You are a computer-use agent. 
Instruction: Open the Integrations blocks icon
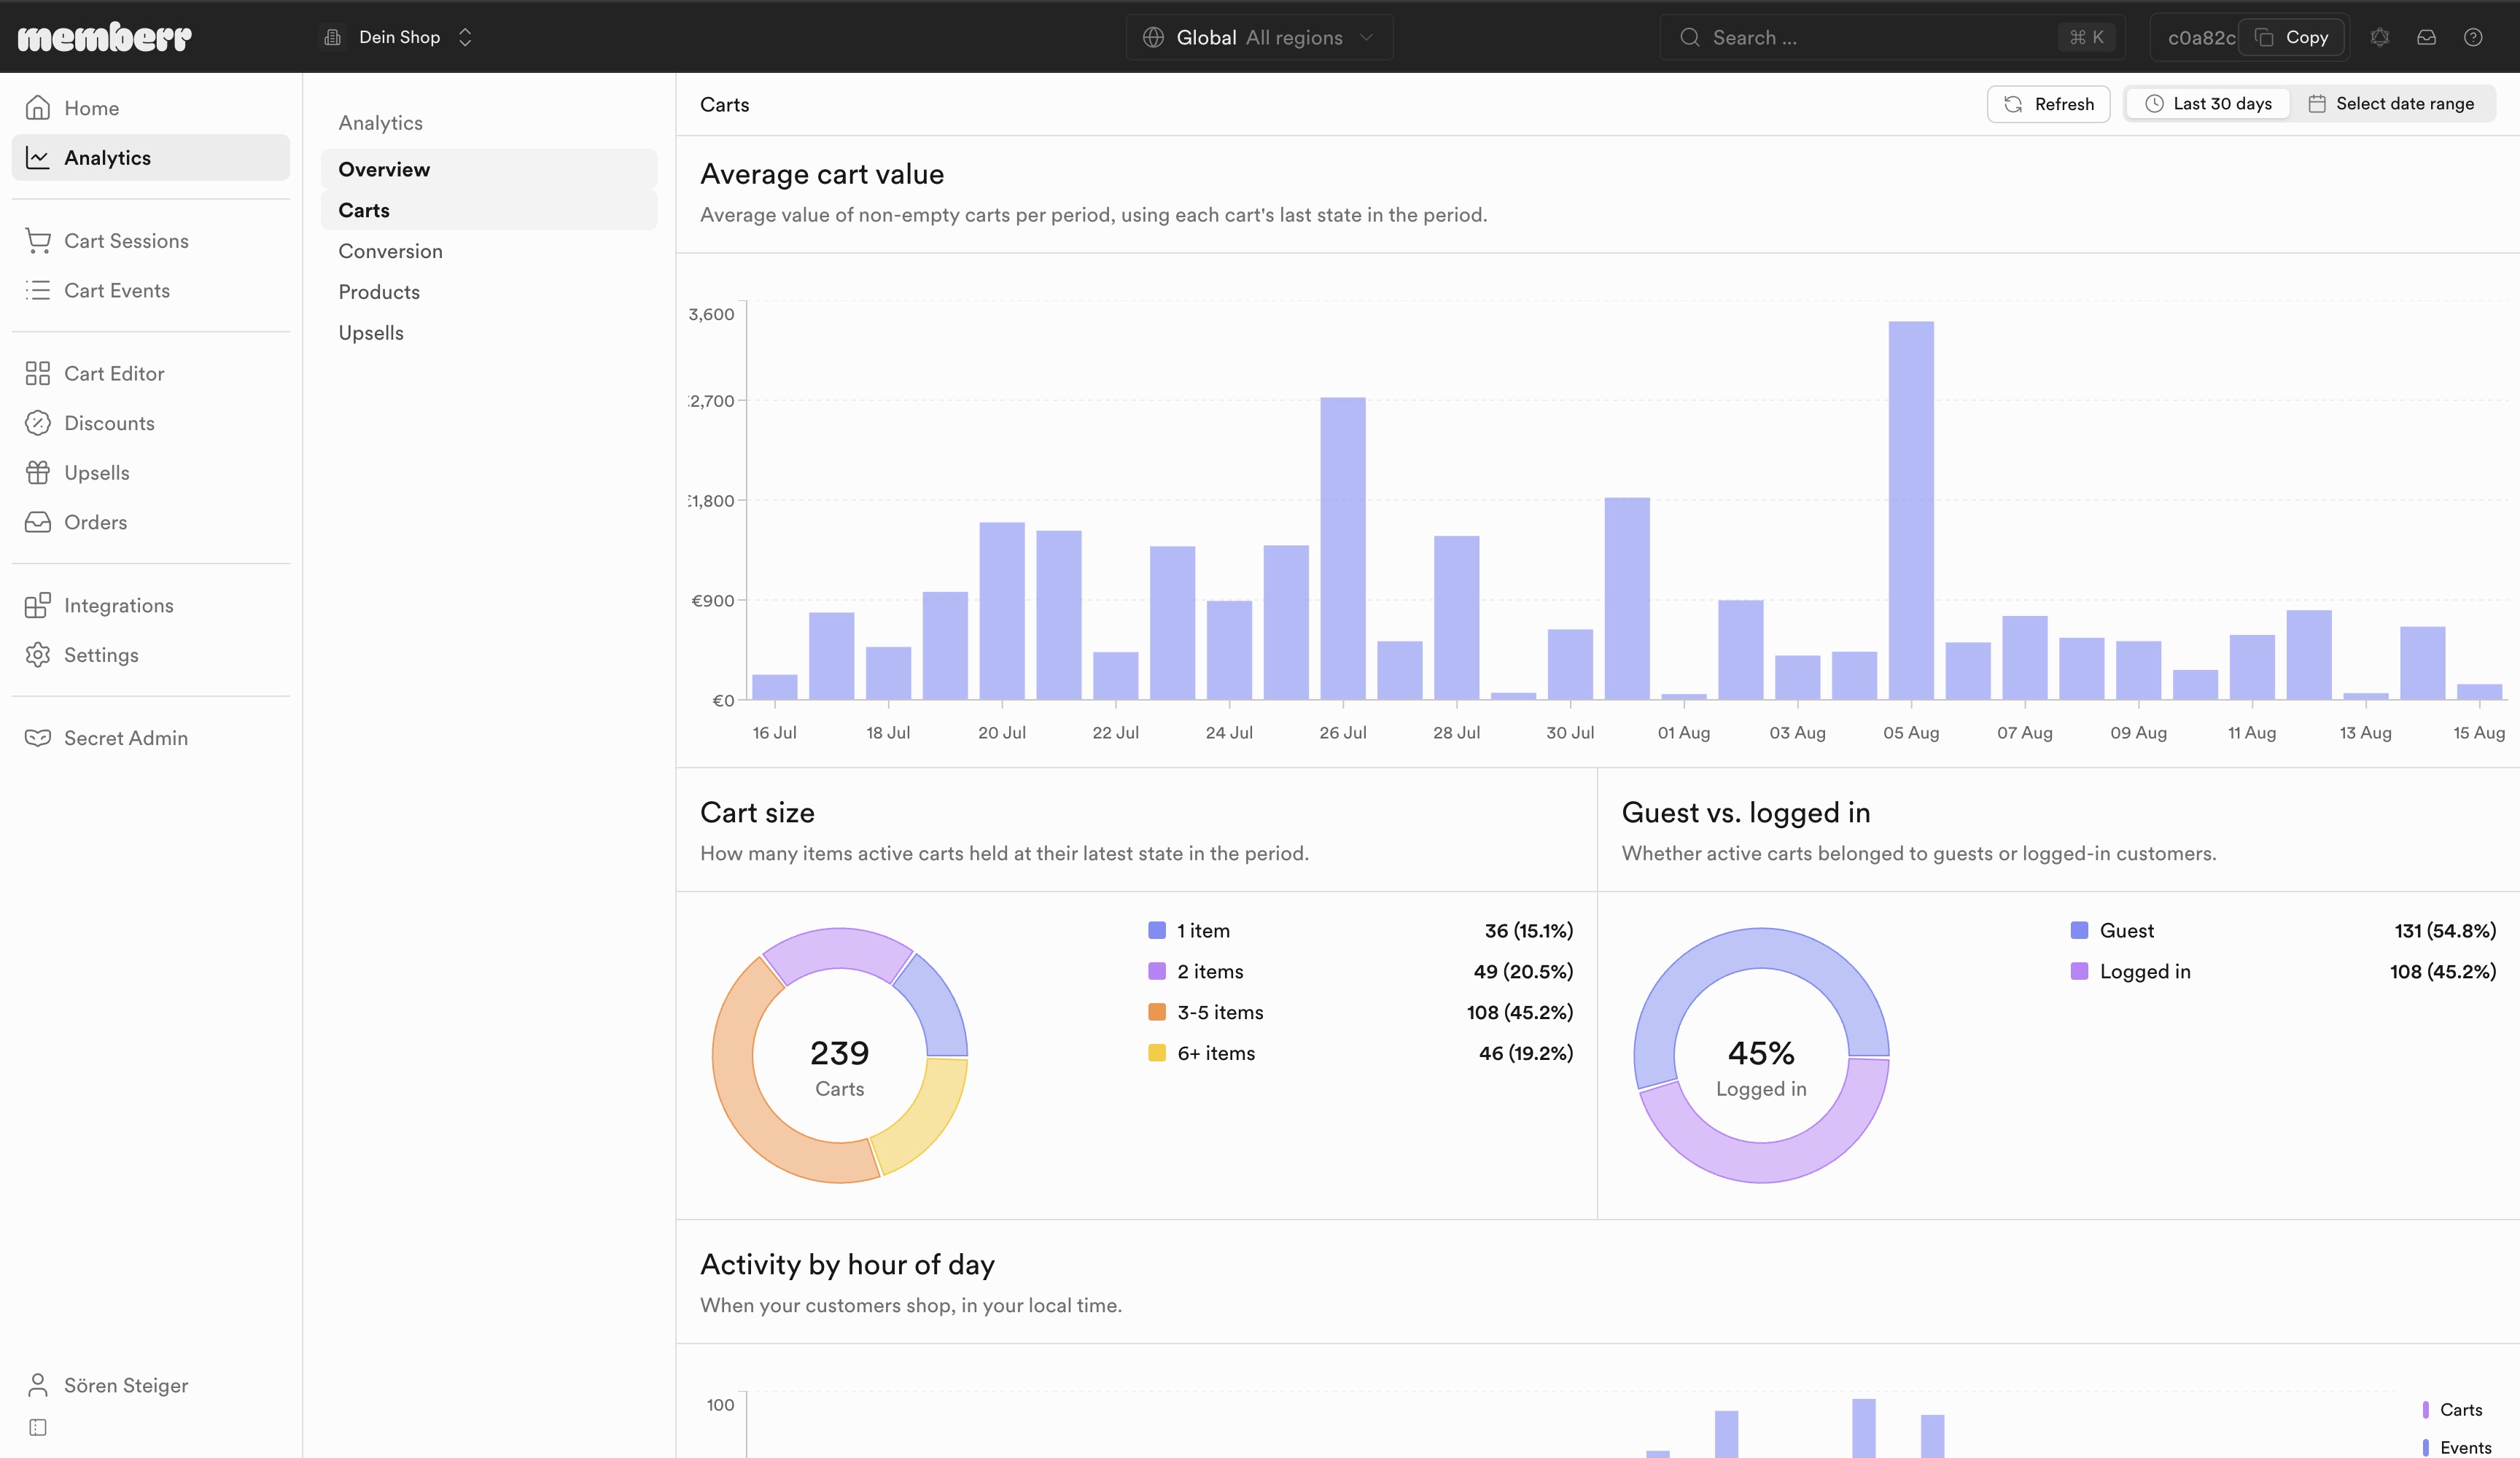tap(38, 606)
